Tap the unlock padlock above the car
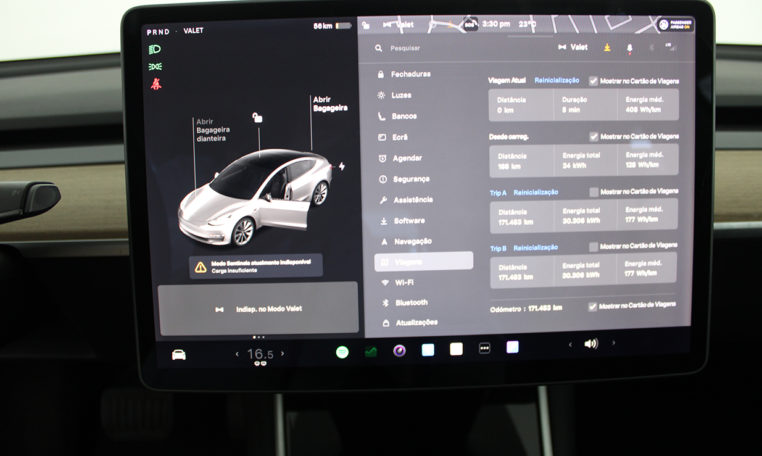Viewport: 762px width, 456px height. coord(257,117)
